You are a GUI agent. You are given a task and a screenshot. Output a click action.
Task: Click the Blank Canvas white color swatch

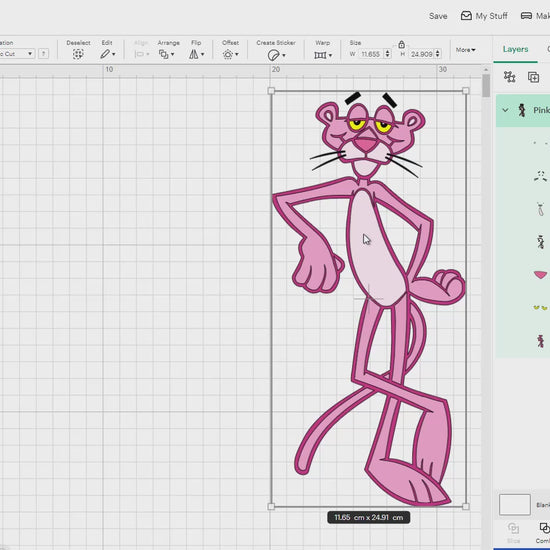coord(515,504)
